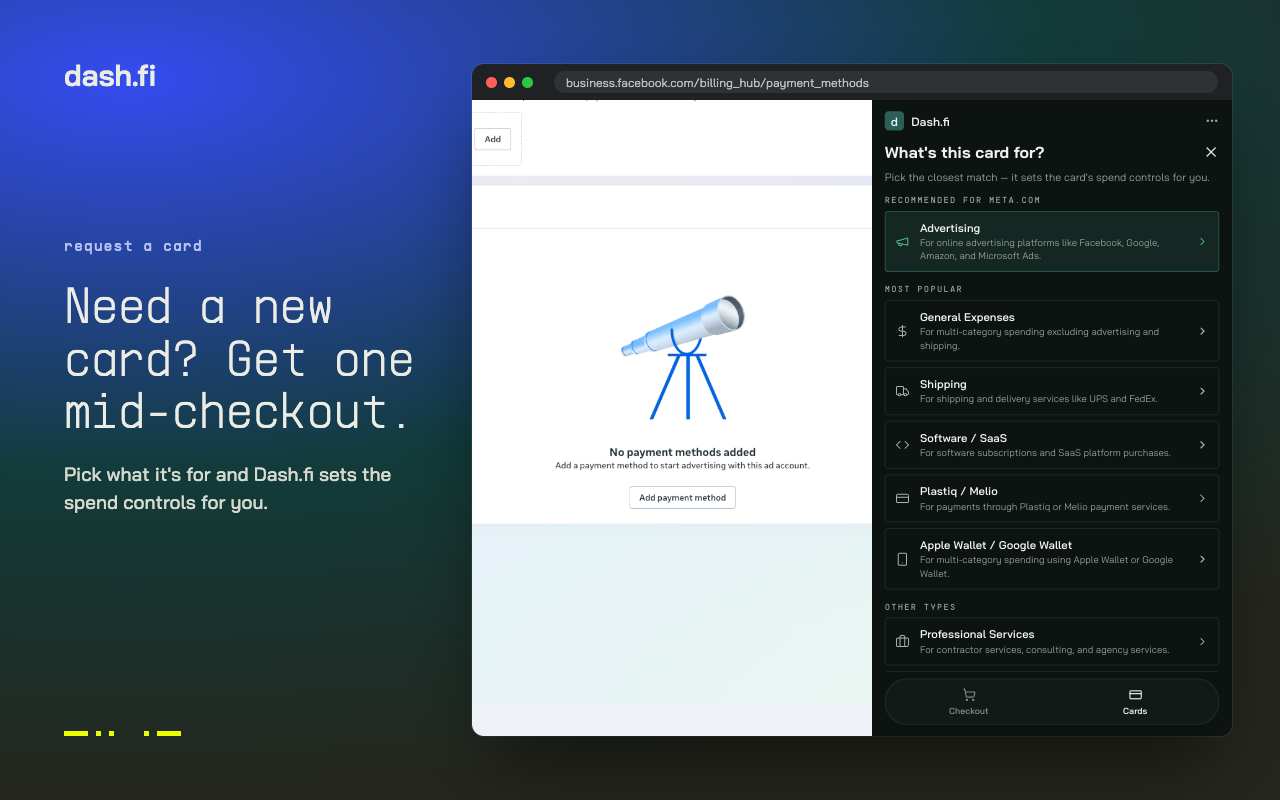Screen dimensions: 1280x800
Task: Click the phone Apple Wallet / Google Wallet icon
Action: [902, 559]
